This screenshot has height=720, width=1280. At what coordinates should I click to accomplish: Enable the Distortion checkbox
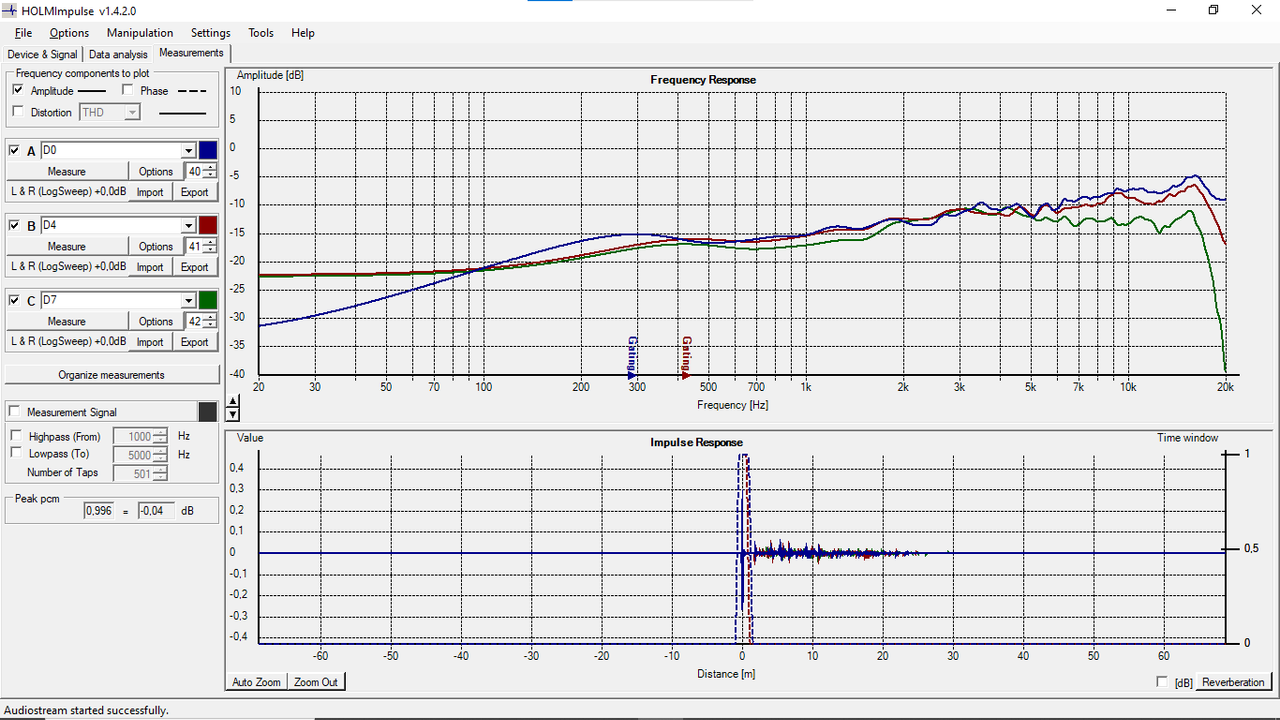18,112
